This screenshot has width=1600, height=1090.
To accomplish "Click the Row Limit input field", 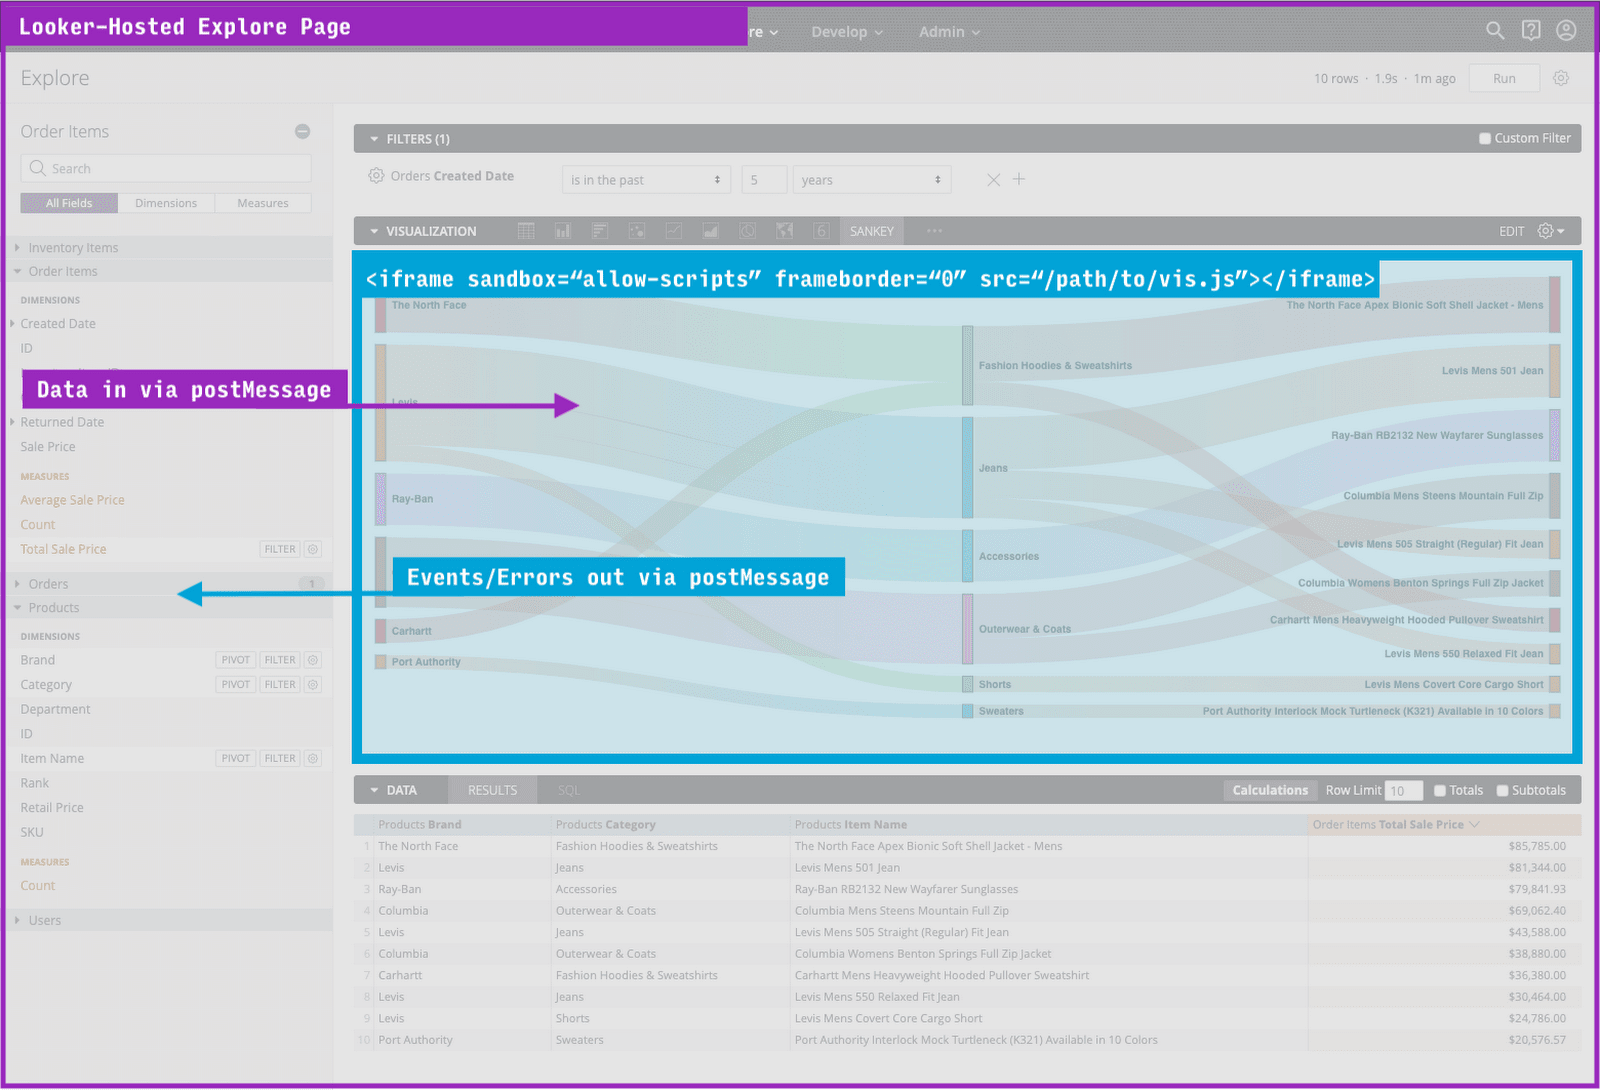I will pyautogui.click(x=1404, y=791).
